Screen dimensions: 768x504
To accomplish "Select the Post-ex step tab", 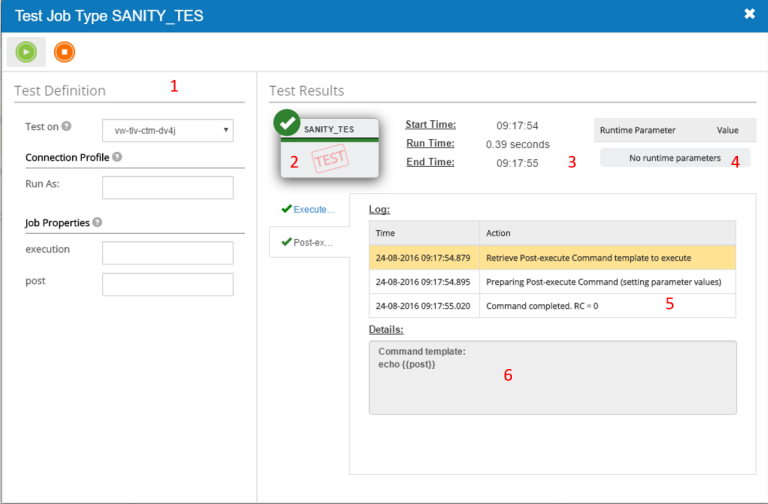I will click(309, 242).
